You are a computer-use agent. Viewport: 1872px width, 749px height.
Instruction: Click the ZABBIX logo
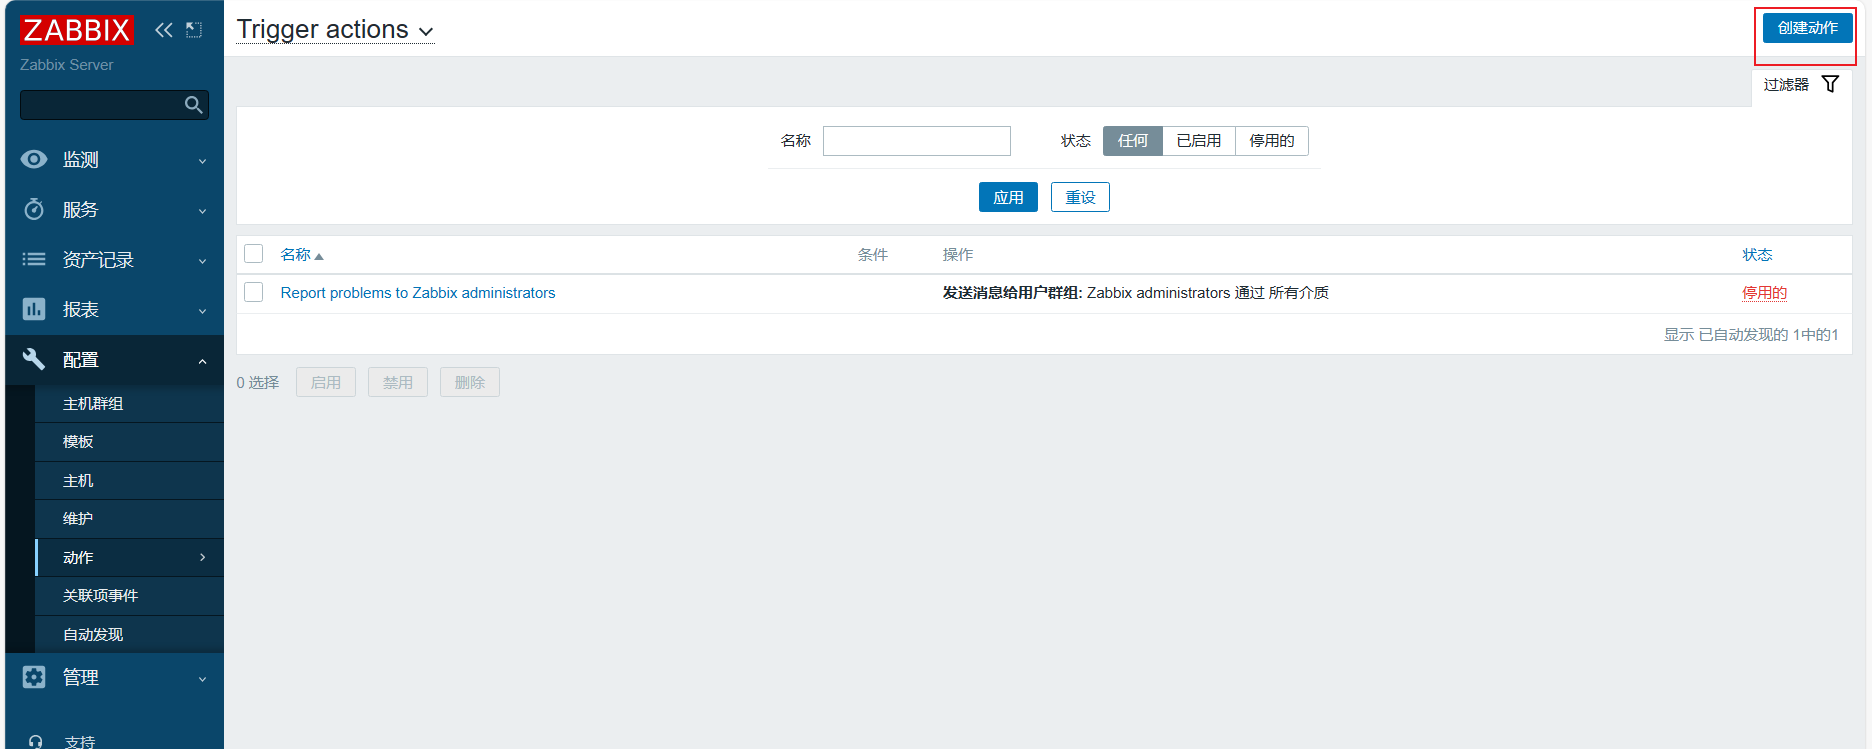pyautogui.click(x=76, y=30)
